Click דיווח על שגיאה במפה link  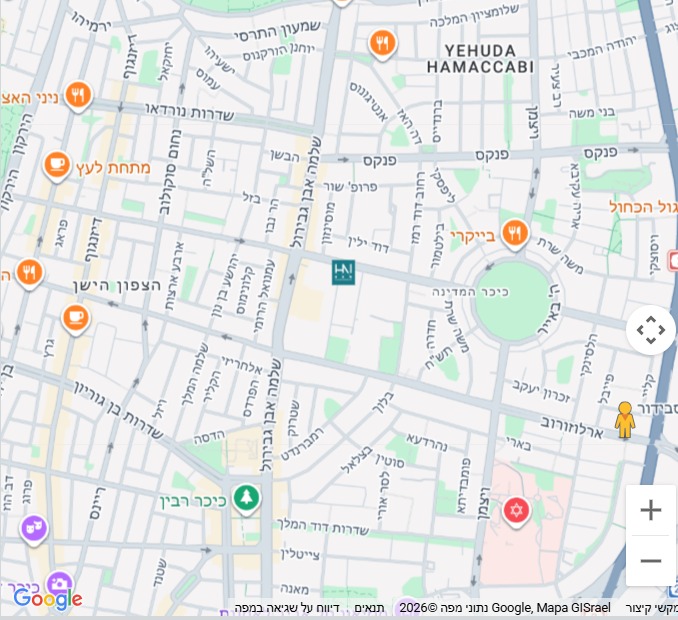[288, 607]
